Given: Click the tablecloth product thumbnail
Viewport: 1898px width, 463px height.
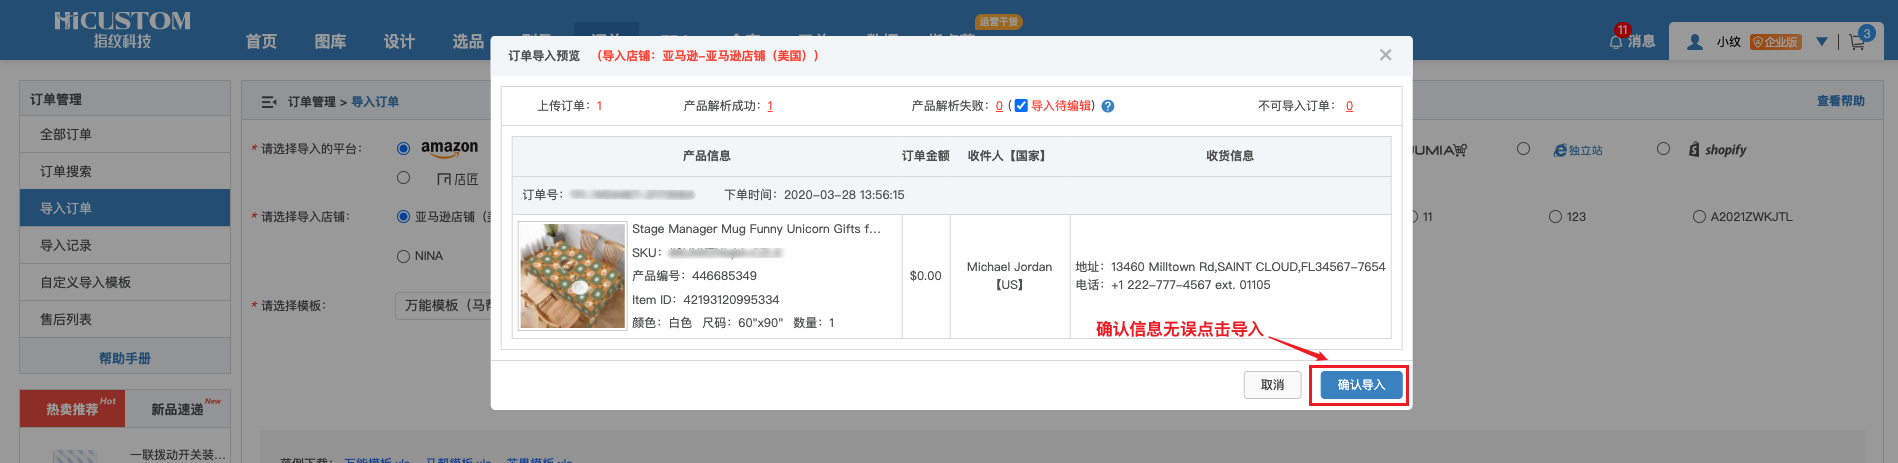Looking at the screenshot, I should click(573, 276).
